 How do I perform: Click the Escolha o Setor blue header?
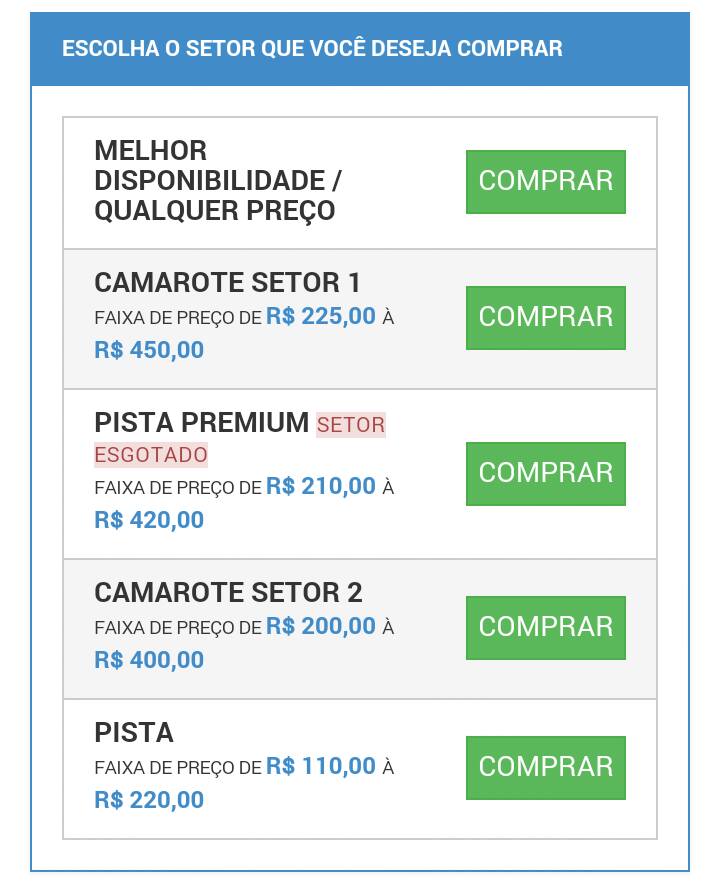pyautogui.click(x=360, y=49)
